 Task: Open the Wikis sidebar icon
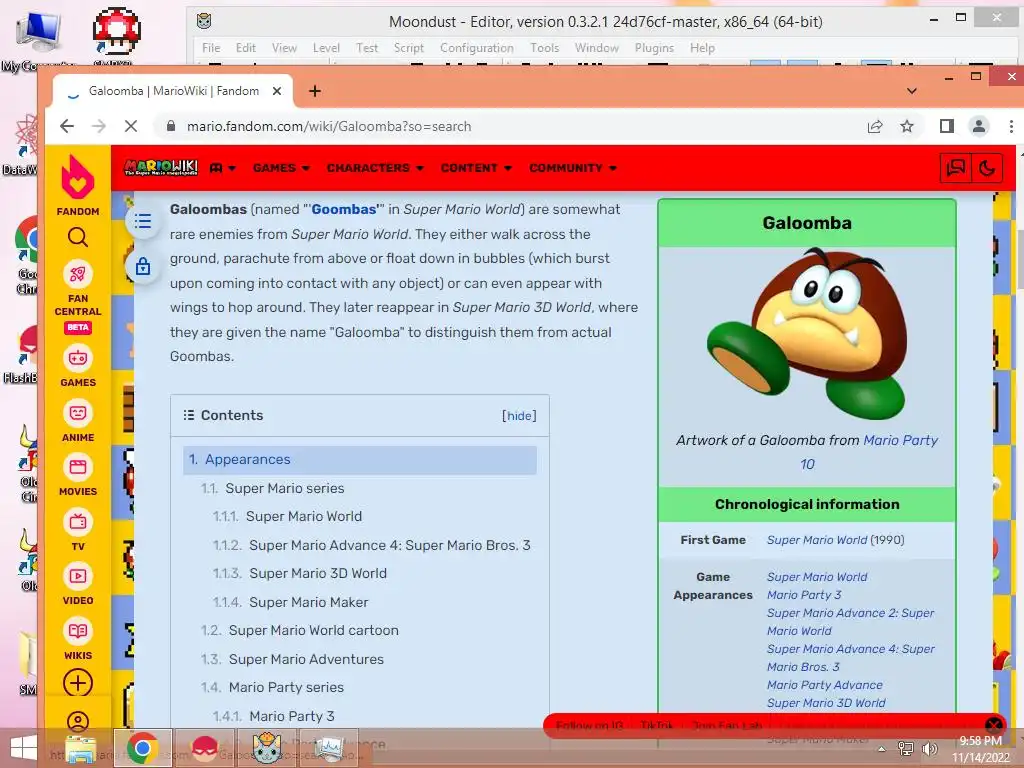(x=78, y=631)
